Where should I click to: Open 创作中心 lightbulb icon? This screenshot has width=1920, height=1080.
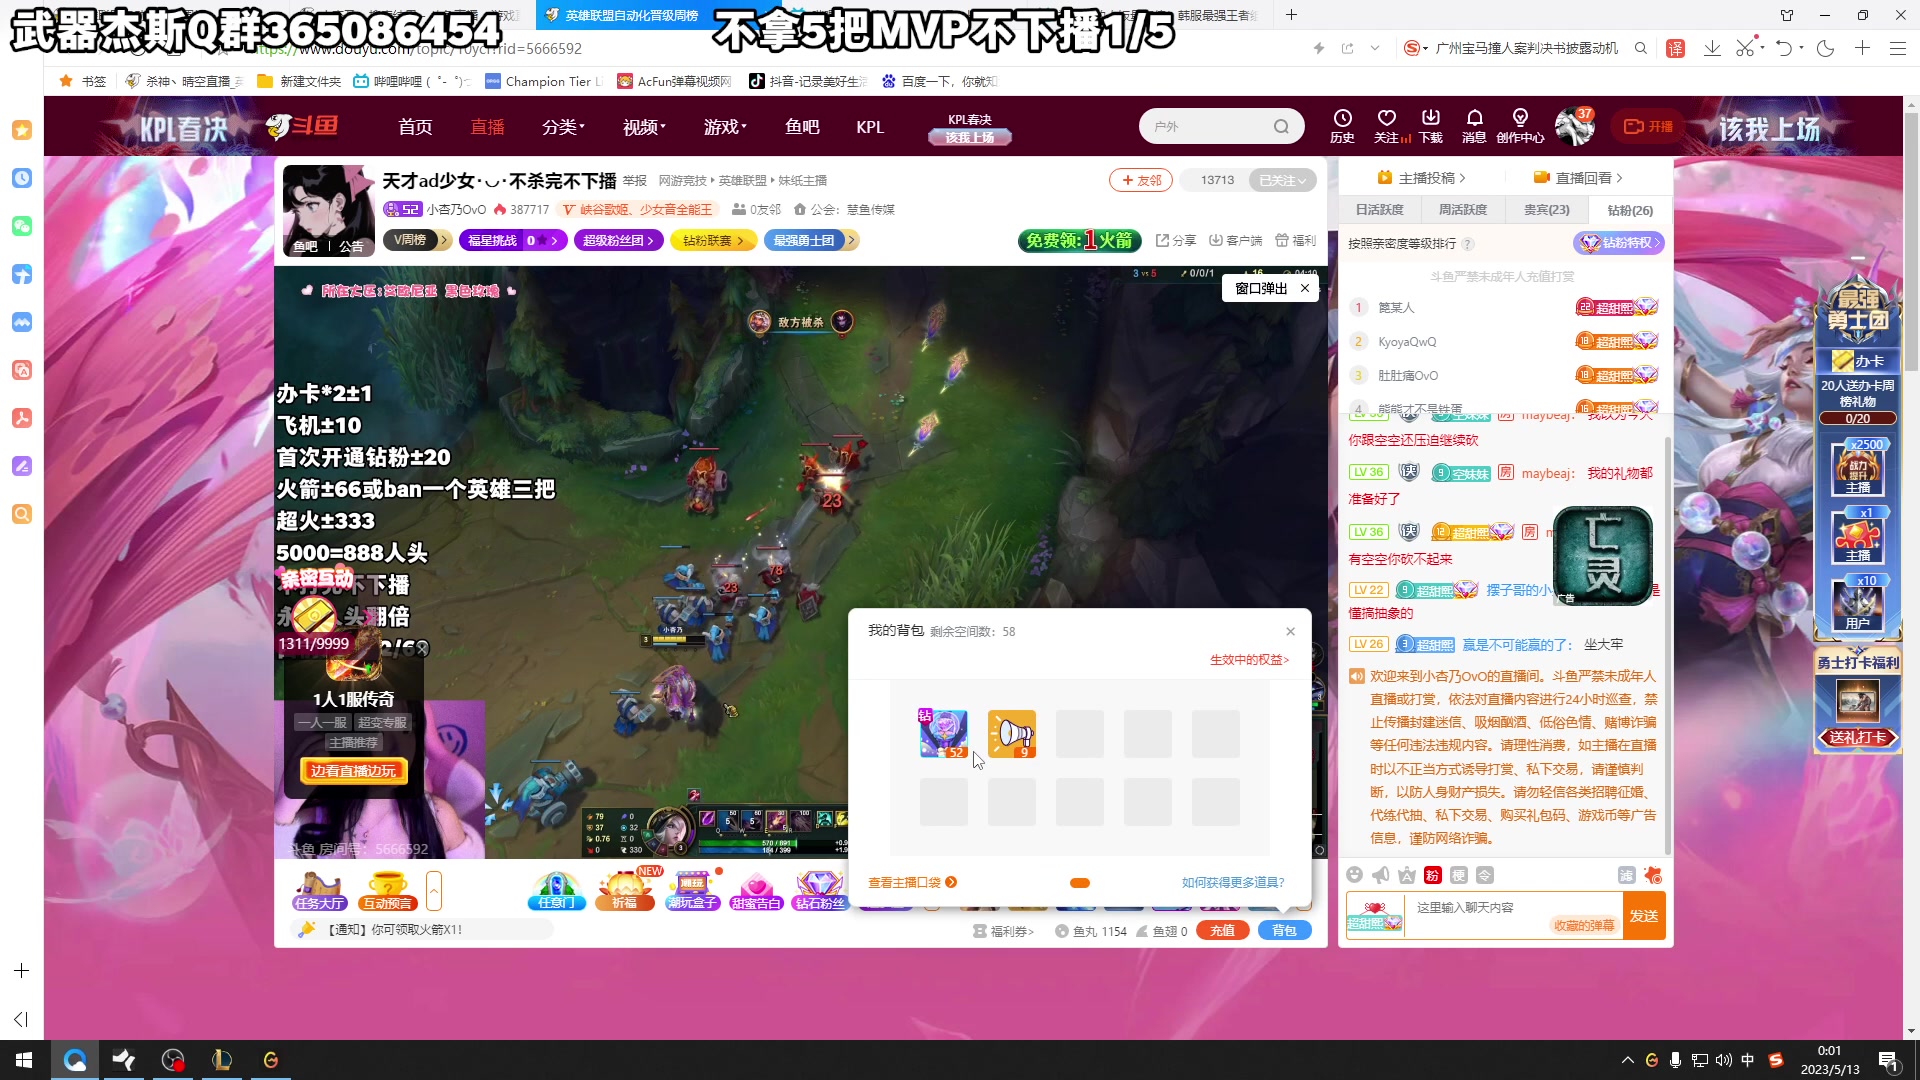click(1520, 126)
